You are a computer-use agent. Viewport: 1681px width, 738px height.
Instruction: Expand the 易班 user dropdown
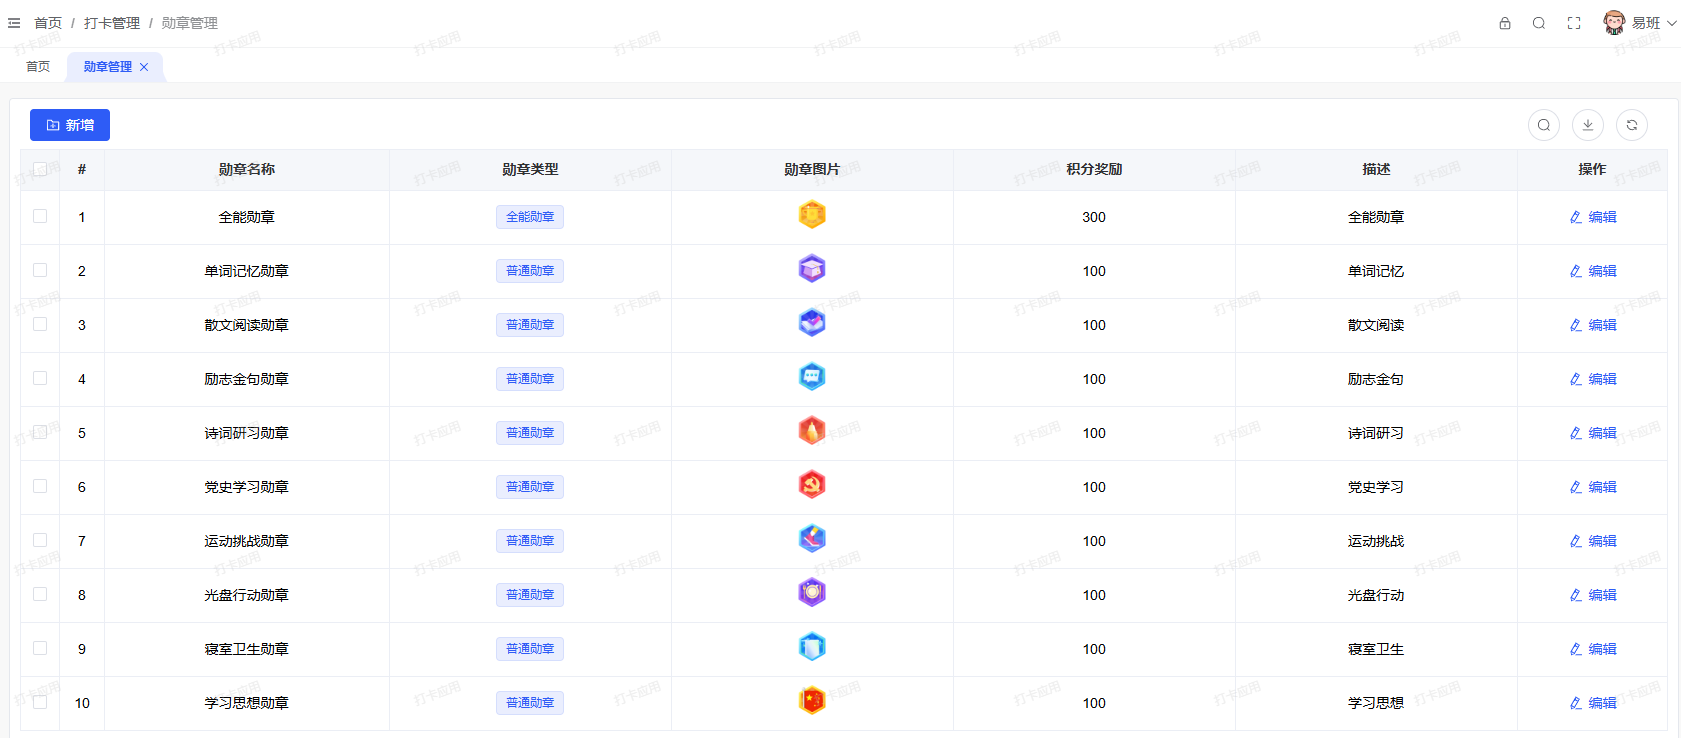1641,23
